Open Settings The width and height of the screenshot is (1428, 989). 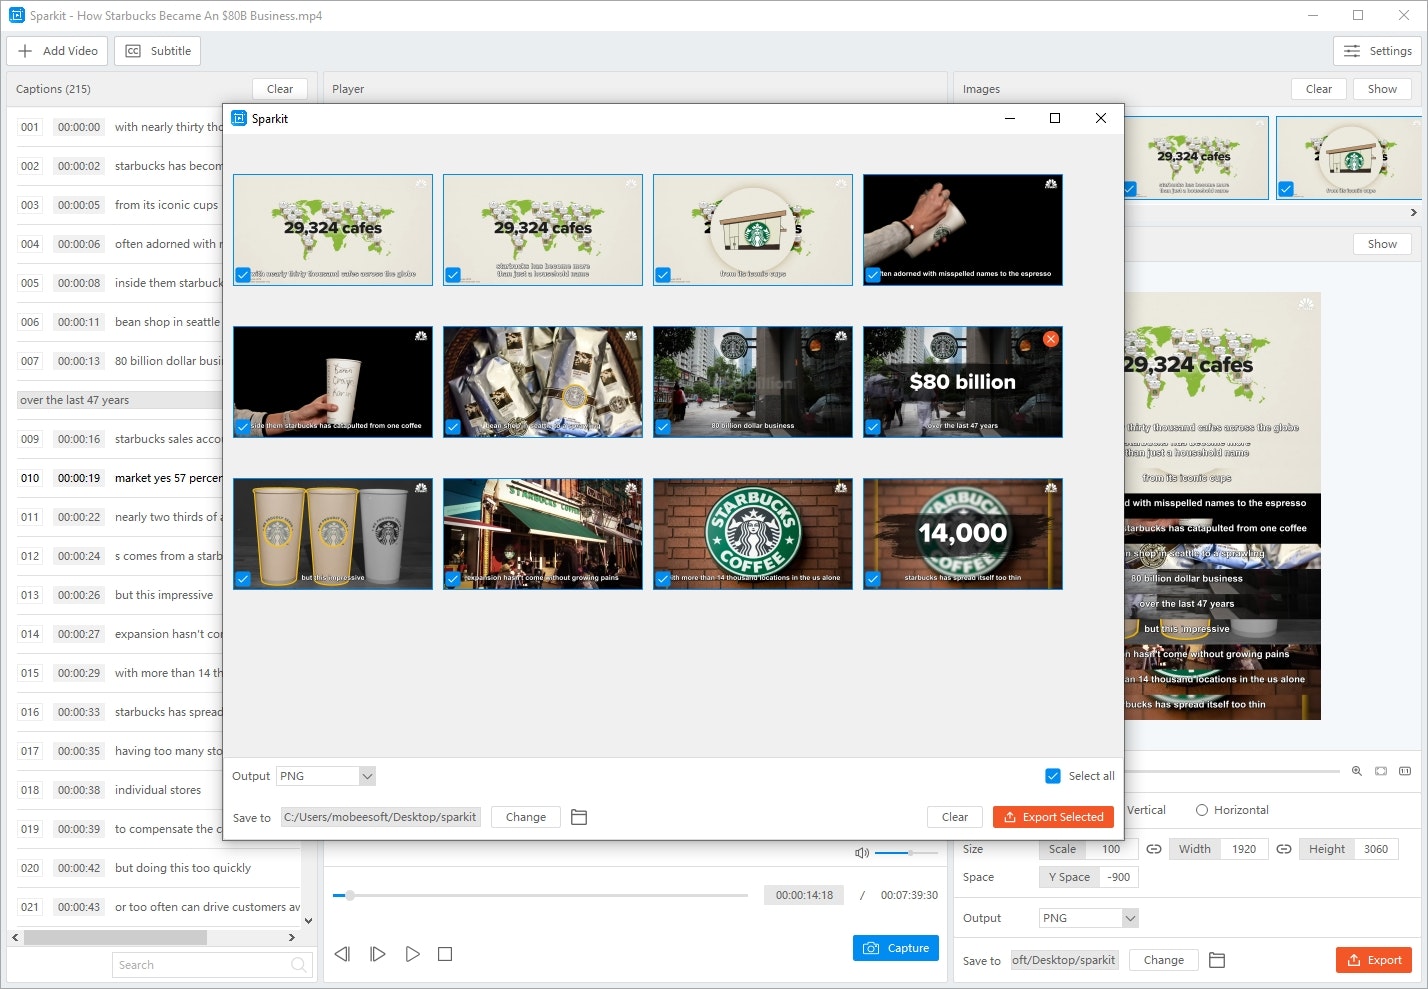(1378, 51)
